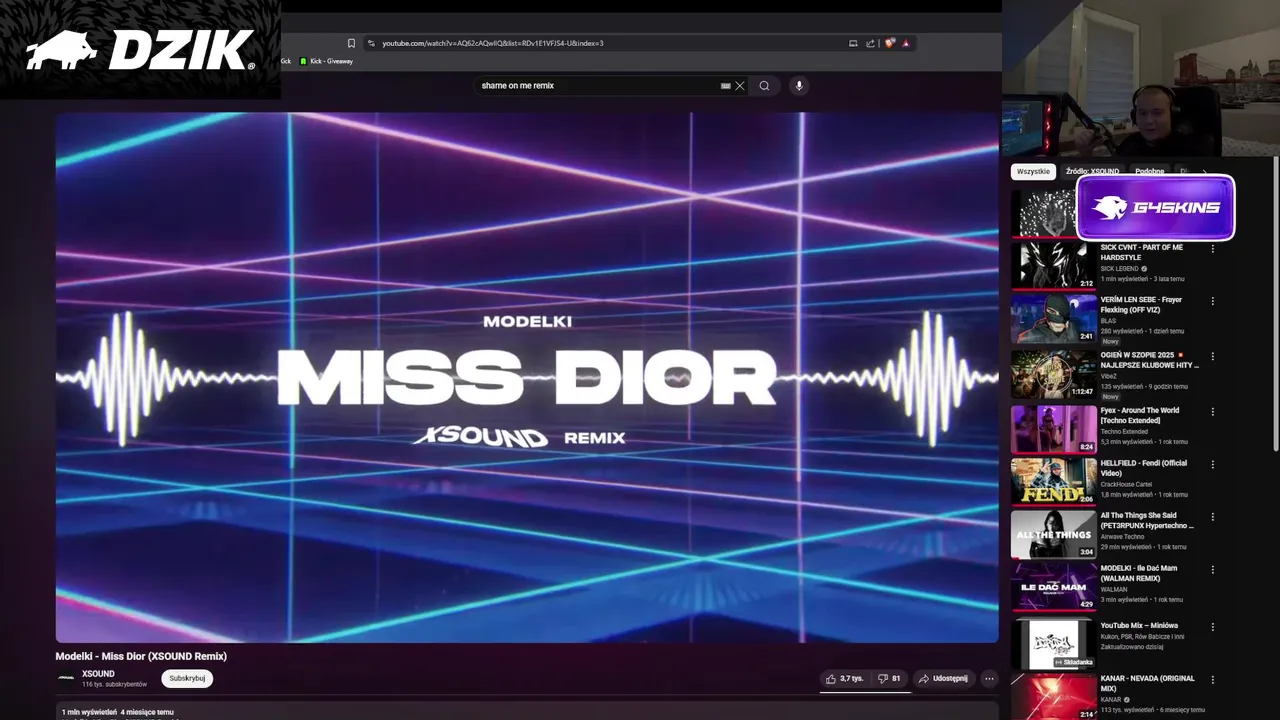The width and height of the screenshot is (1280, 720).
Task: Like the video with the thumbs-up 3,7 tys. button
Action: (845, 678)
